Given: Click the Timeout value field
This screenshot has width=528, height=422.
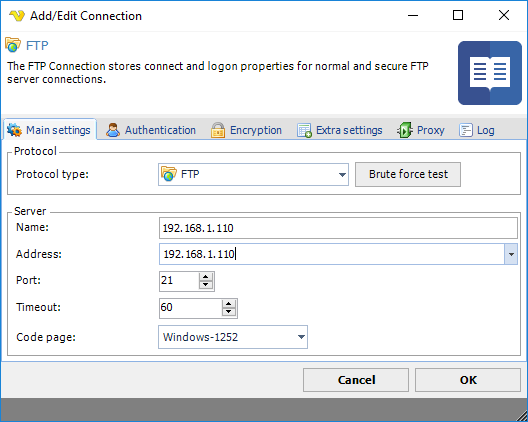Looking at the screenshot, I should 190,308.
